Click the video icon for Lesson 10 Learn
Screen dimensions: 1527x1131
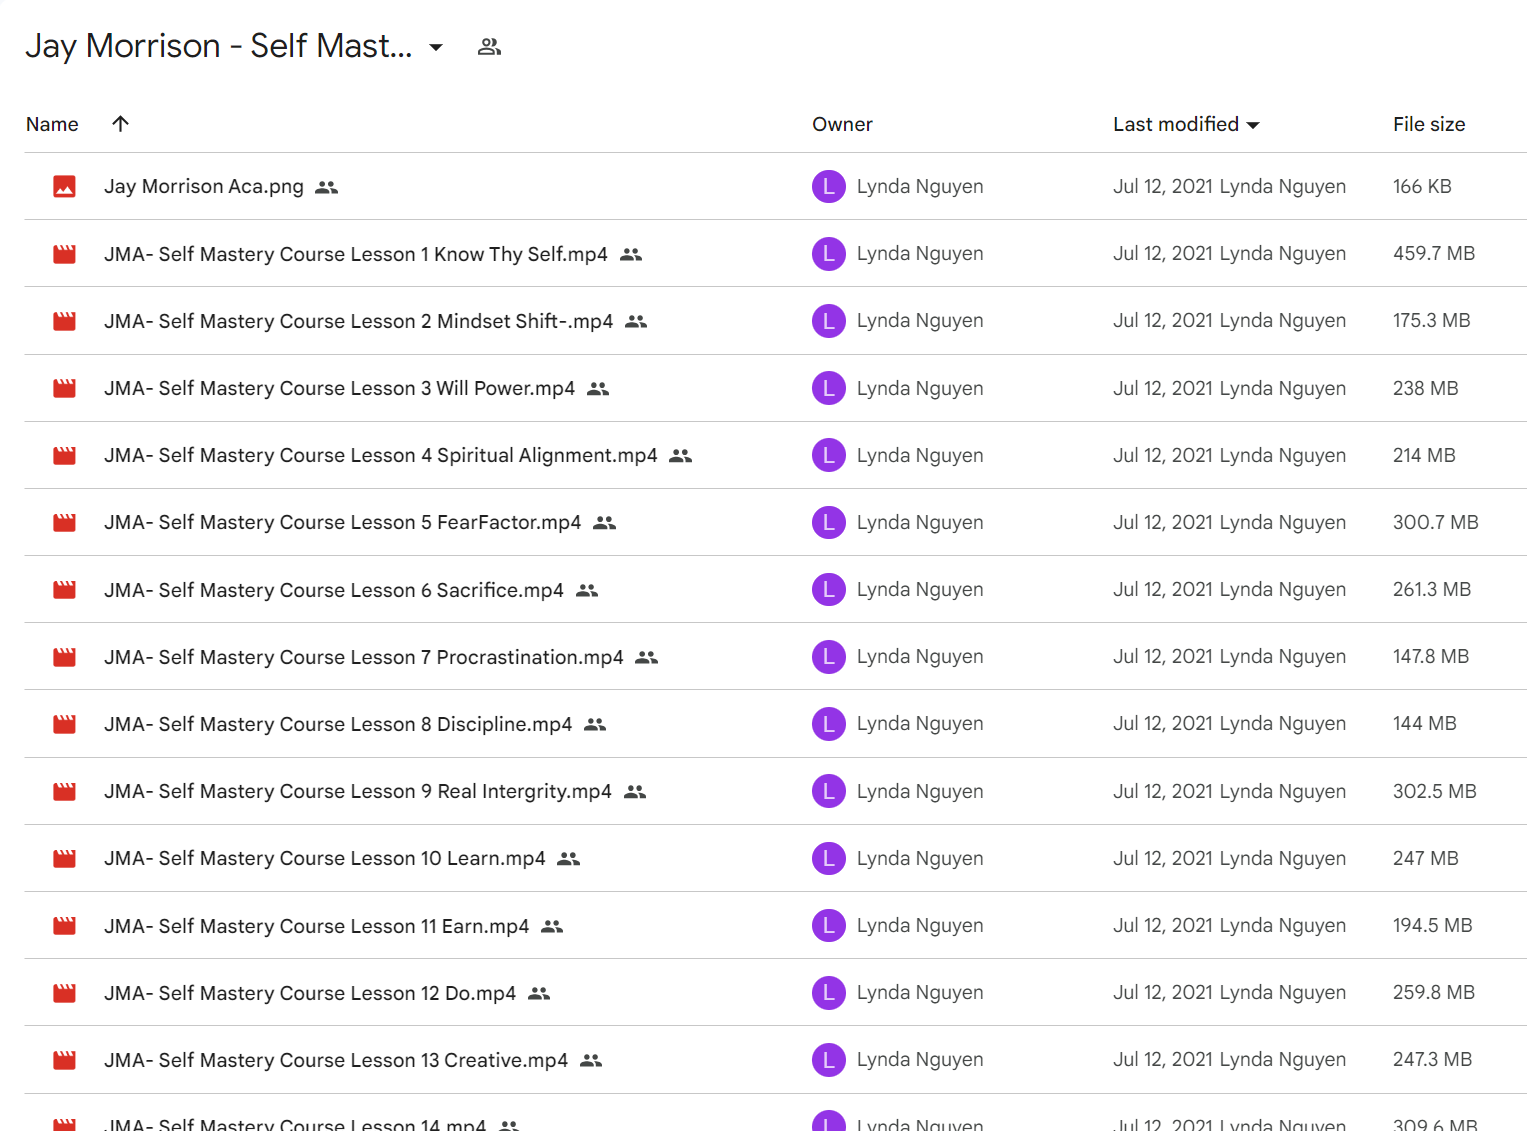click(x=65, y=858)
